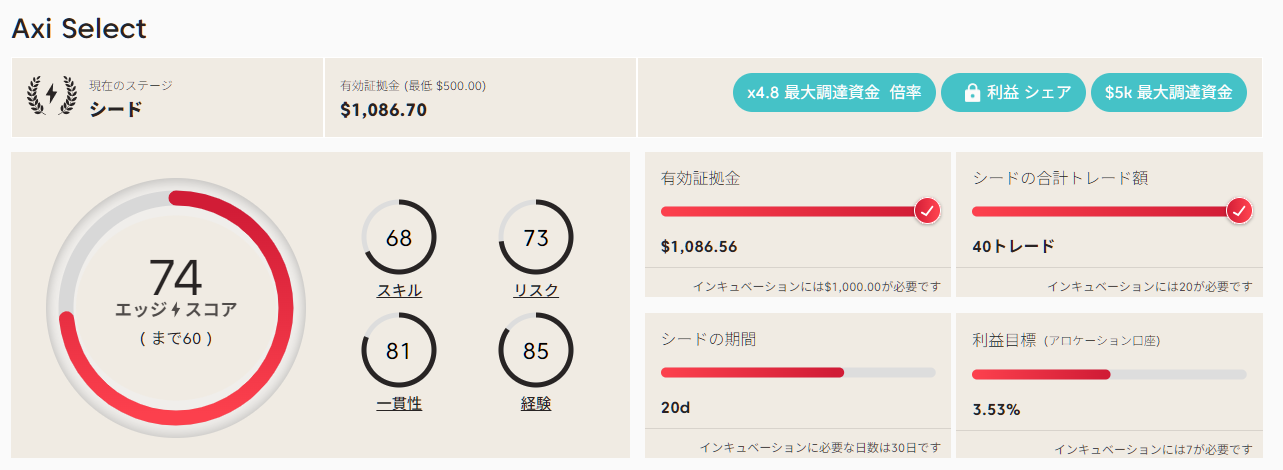Click the x4.8 最大調達資金 倍率 button
Image resolution: width=1283 pixels, height=470 pixels.
pos(833,93)
